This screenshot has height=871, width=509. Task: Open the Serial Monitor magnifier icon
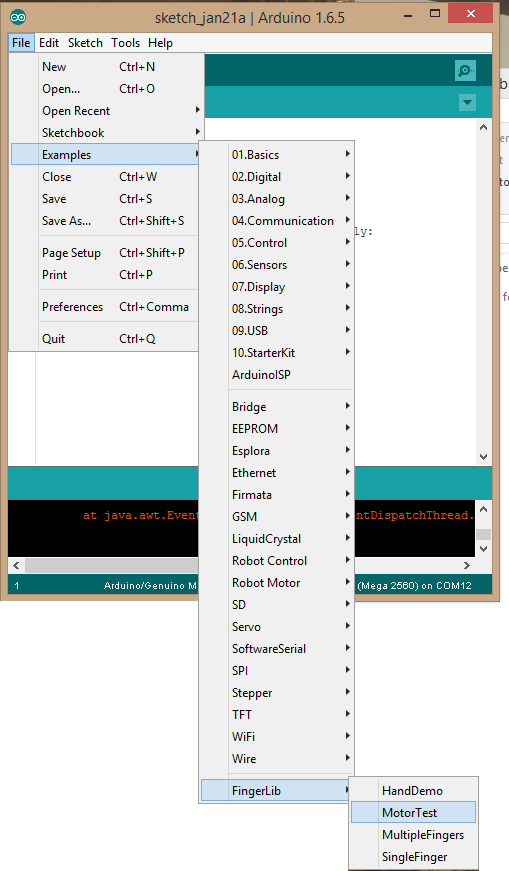point(465,71)
